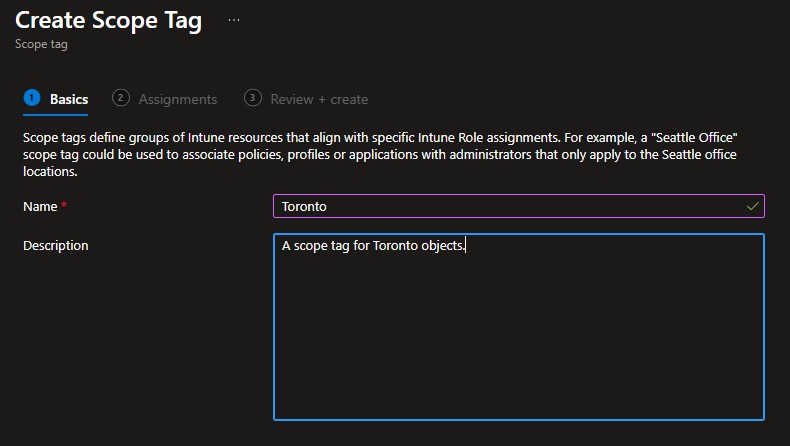Click the Description field label
The height and width of the screenshot is (446, 790).
coord(55,245)
